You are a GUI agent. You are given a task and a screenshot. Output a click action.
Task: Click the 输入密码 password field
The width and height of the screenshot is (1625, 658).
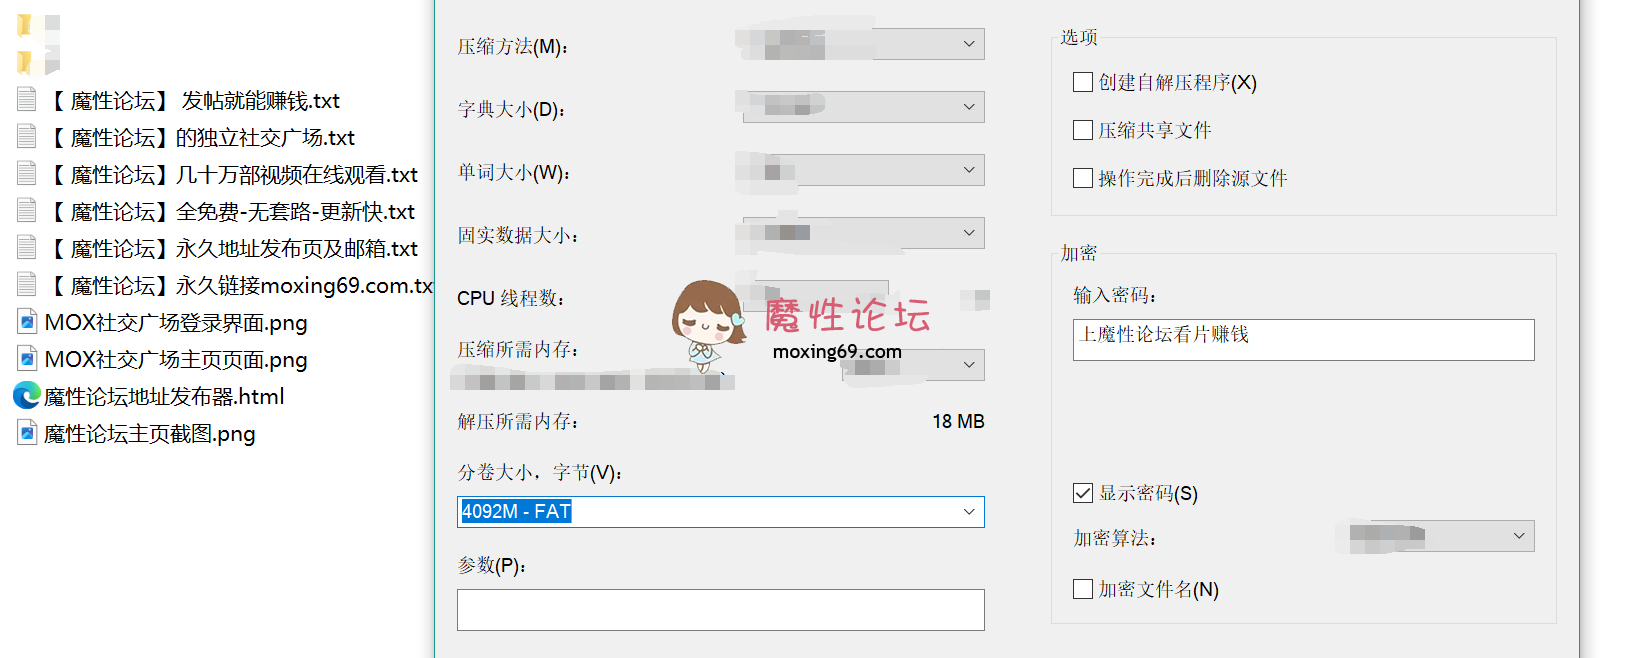pos(1303,340)
